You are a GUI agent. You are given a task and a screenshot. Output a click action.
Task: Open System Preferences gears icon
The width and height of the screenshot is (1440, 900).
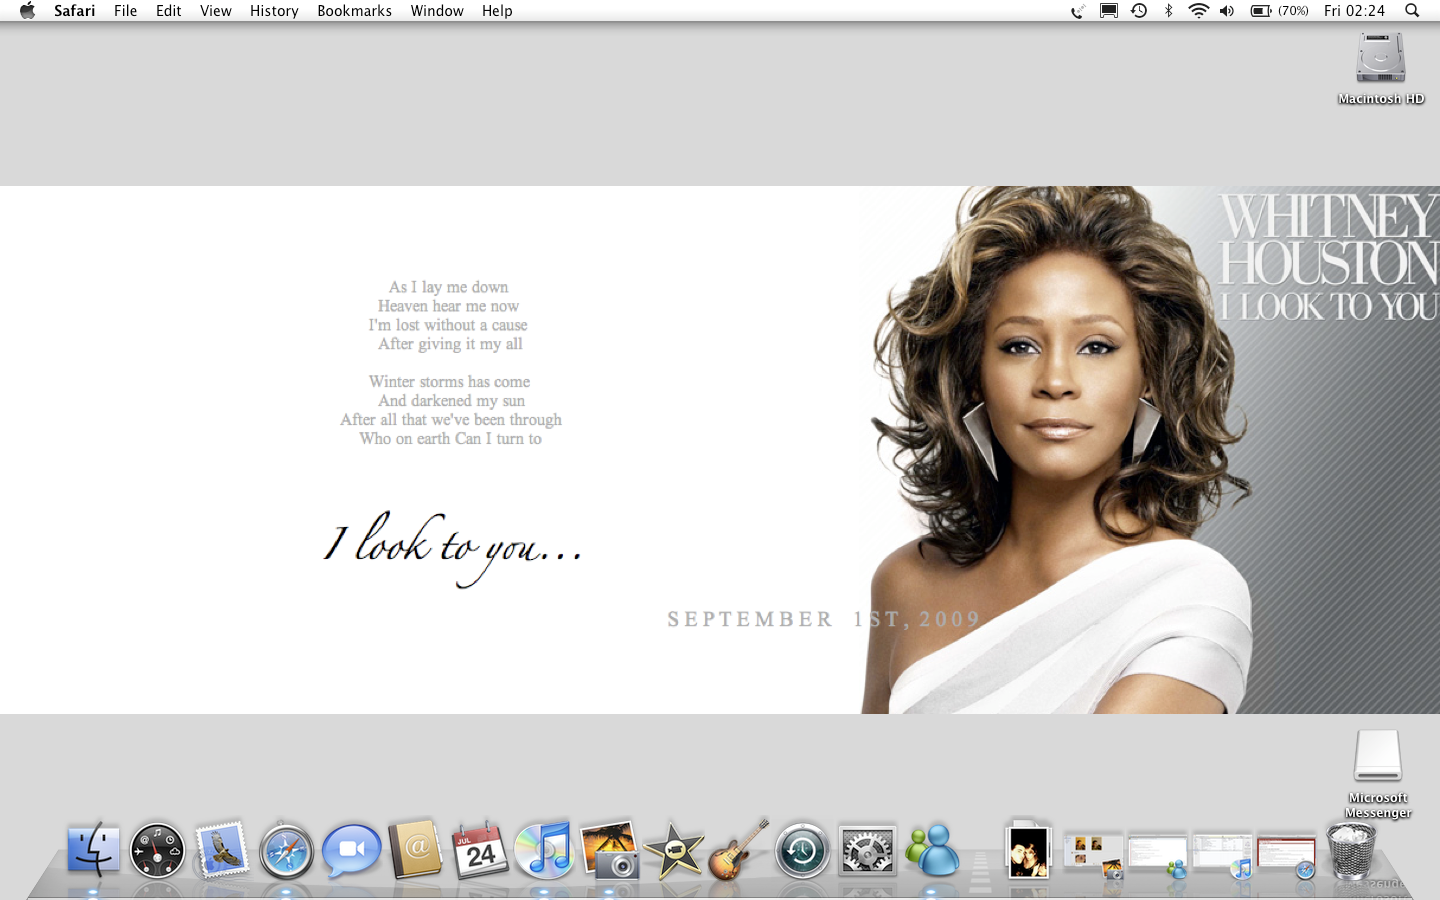click(x=867, y=851)
